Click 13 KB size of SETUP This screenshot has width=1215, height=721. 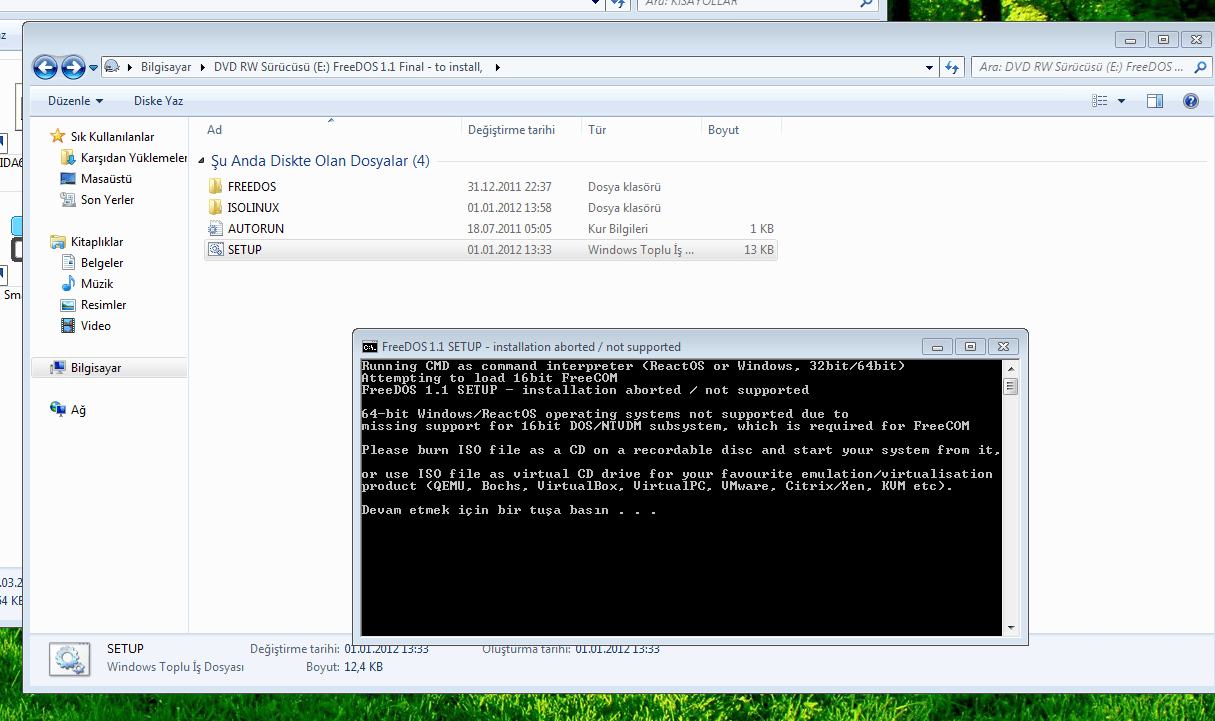point(757,250)
